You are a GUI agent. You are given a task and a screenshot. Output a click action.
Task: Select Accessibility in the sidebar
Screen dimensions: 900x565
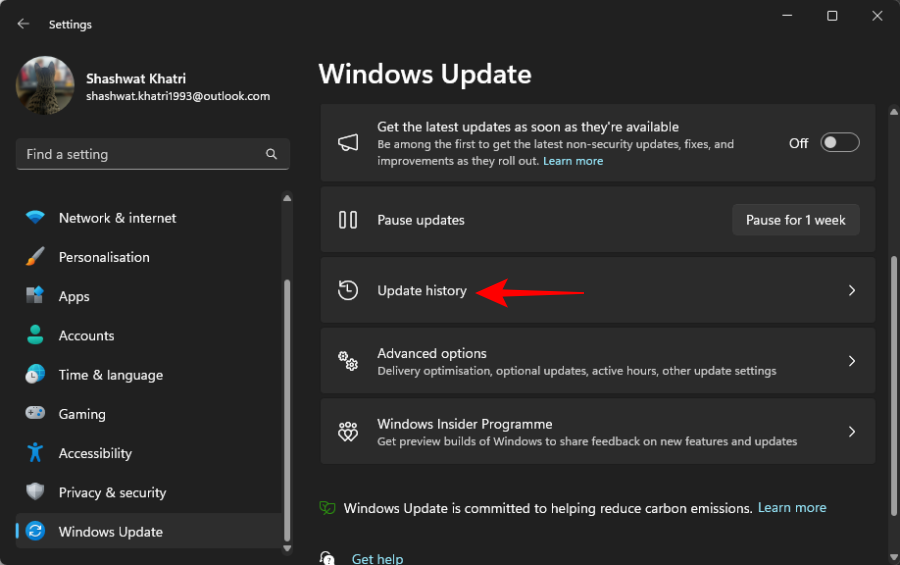coord(95,453)
